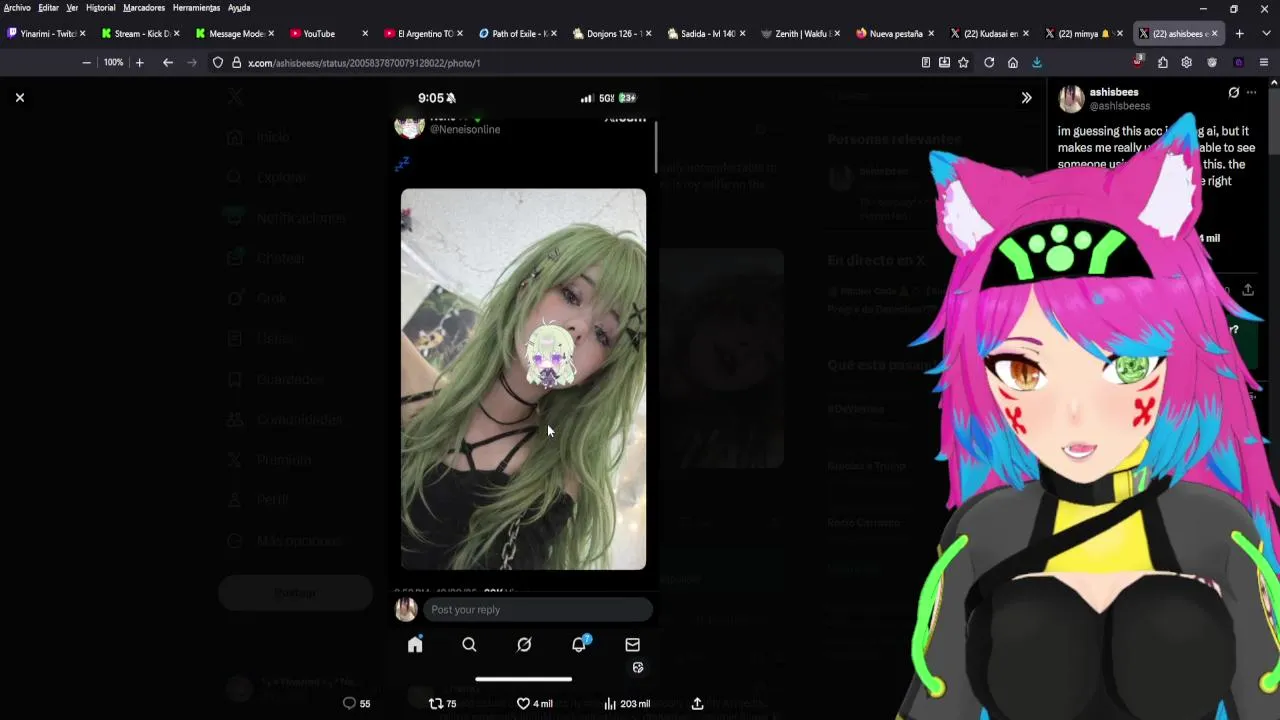Close the photo viewer with X

coord(19,97)
